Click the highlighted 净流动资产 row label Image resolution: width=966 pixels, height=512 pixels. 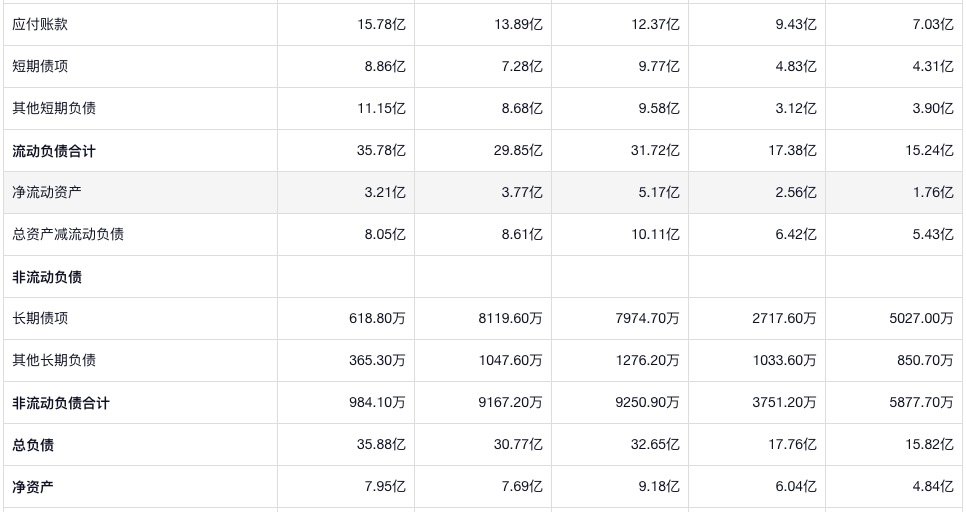47,192
